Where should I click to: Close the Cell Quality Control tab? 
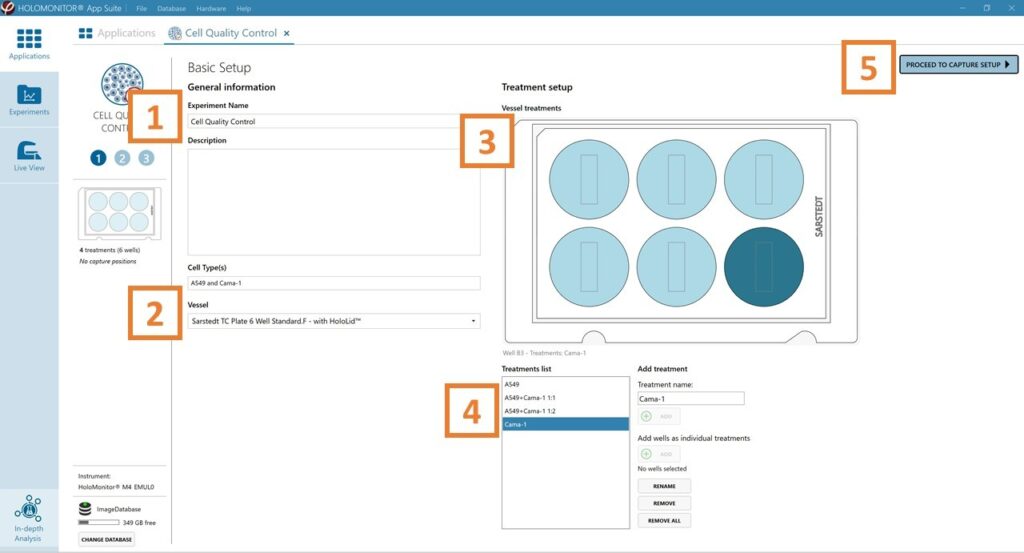tap(287, 33)
